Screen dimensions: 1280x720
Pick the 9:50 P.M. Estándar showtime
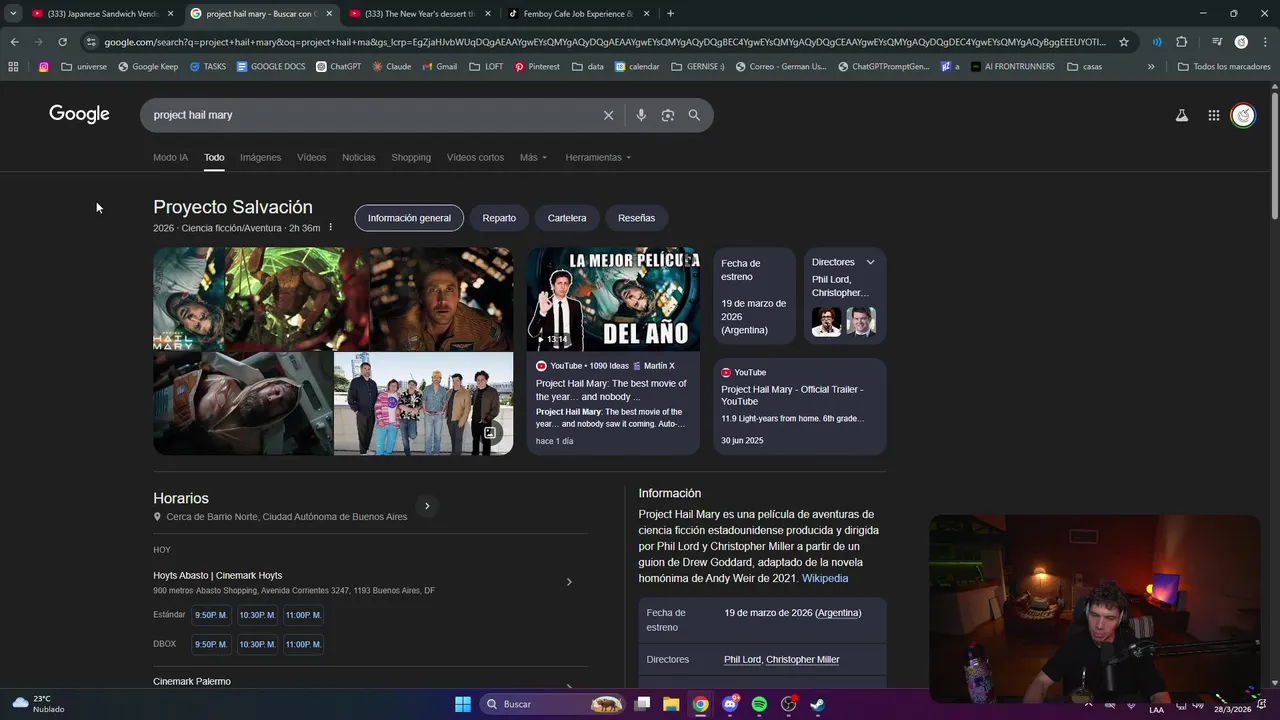click(x=211, y=615)
